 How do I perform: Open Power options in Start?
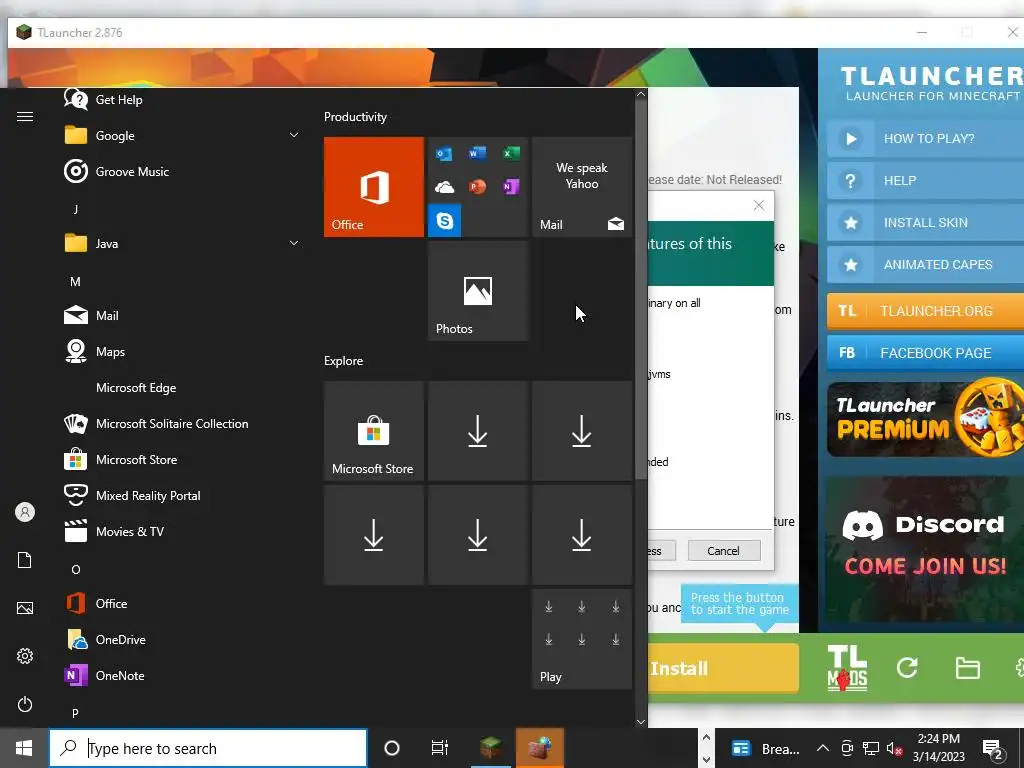[25, 704]
